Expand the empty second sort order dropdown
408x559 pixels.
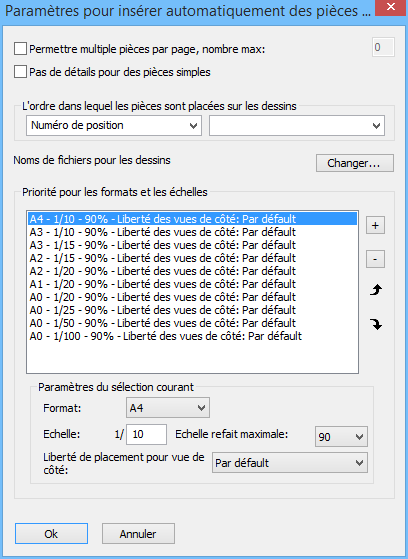click(x=297, y=125)
